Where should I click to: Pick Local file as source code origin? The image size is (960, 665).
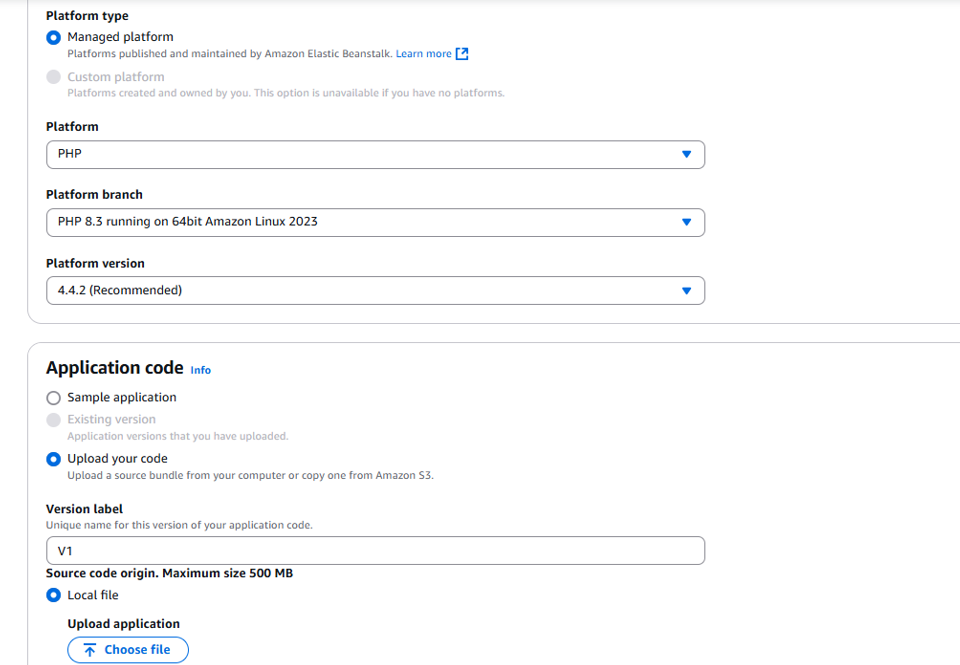click(54, 596)
